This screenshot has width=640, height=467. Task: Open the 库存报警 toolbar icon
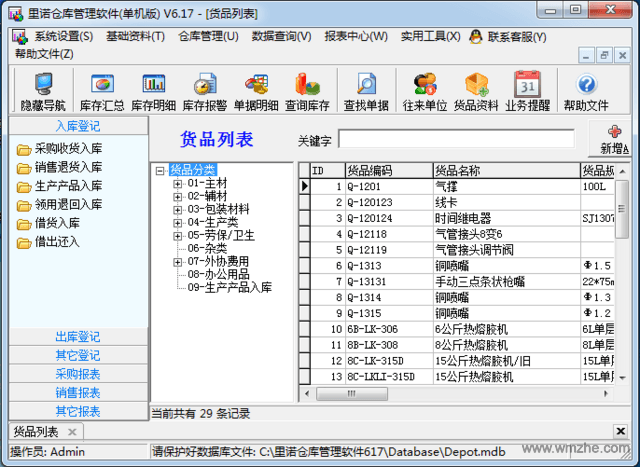coord(205,91)
